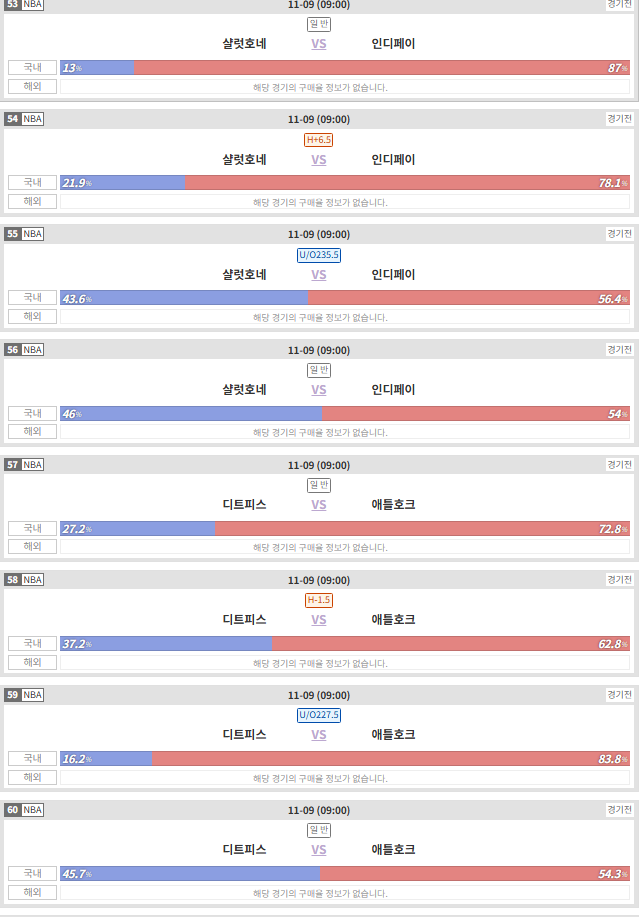Image resolution: width=639 pixels, height=917 pixels.
Task: Click the 43.6% blue bar segment
Action: (x=184, y=298)
